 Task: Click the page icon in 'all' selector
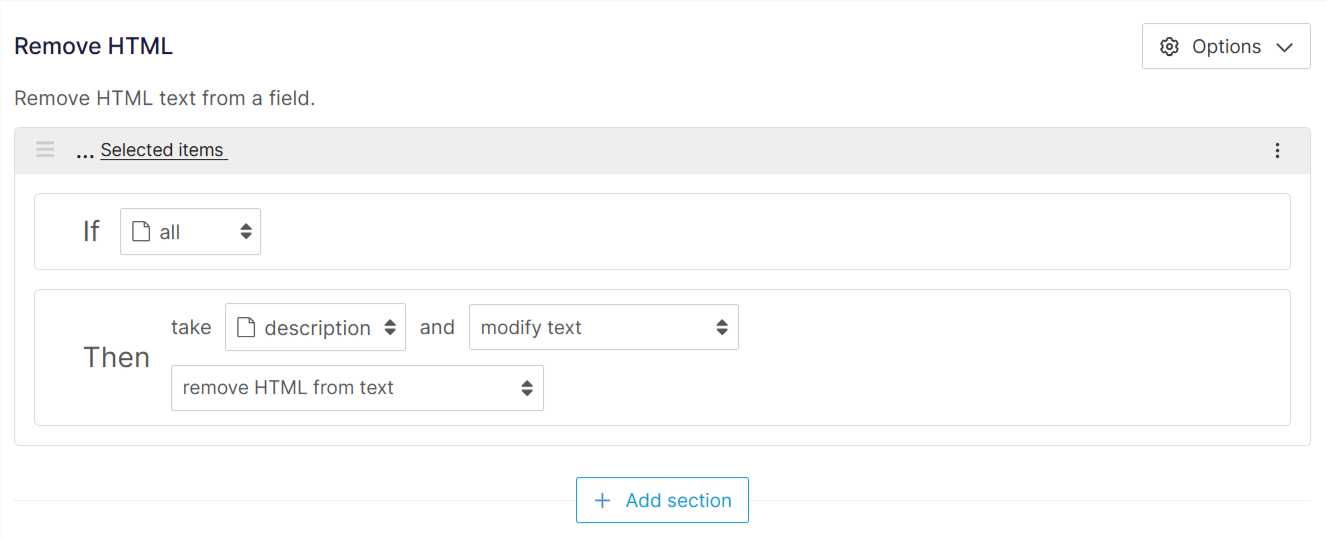click(141, 232)
